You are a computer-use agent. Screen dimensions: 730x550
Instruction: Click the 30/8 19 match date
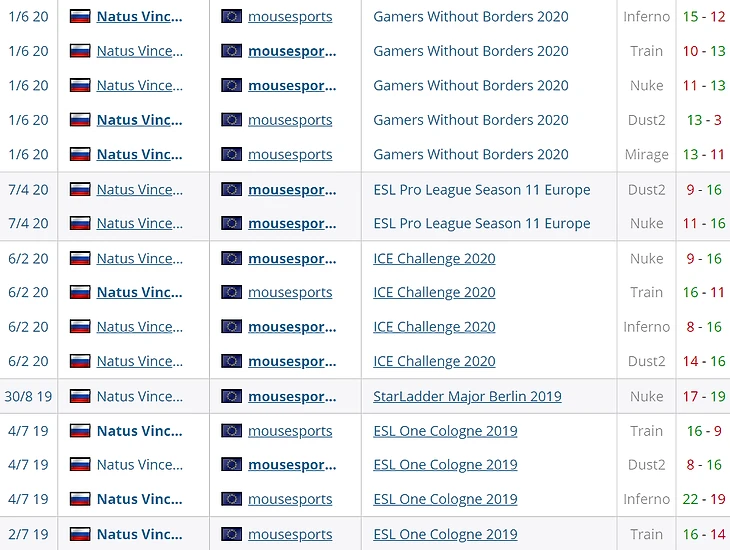27,396
